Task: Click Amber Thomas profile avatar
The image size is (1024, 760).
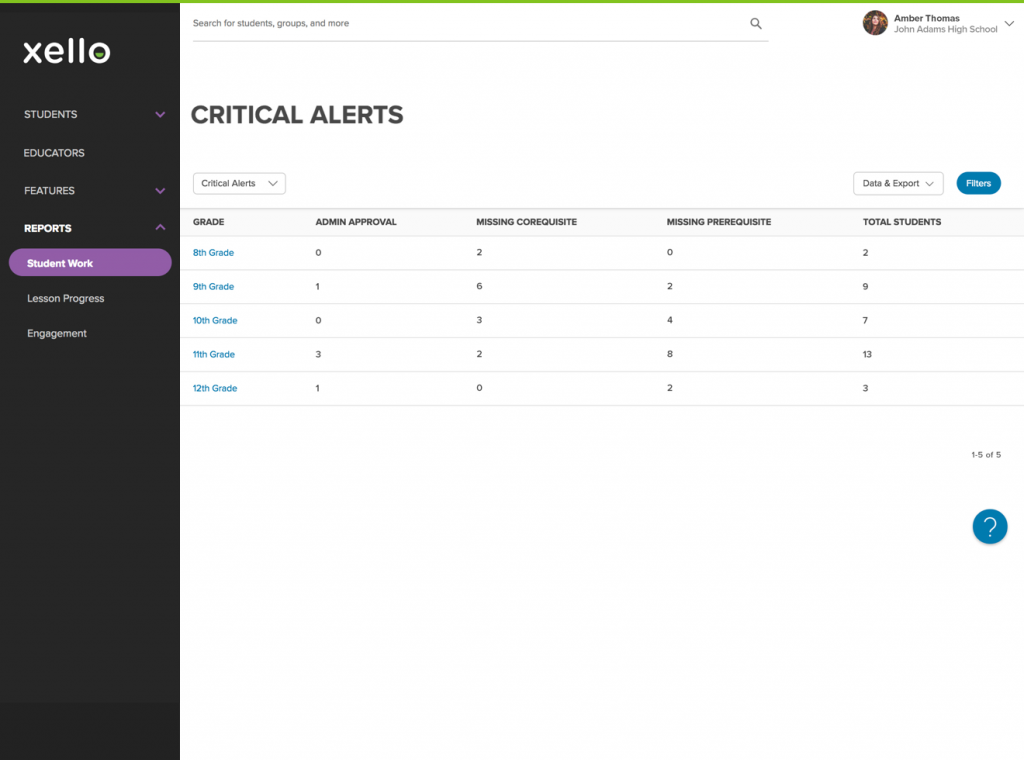Action: [875, 23]
